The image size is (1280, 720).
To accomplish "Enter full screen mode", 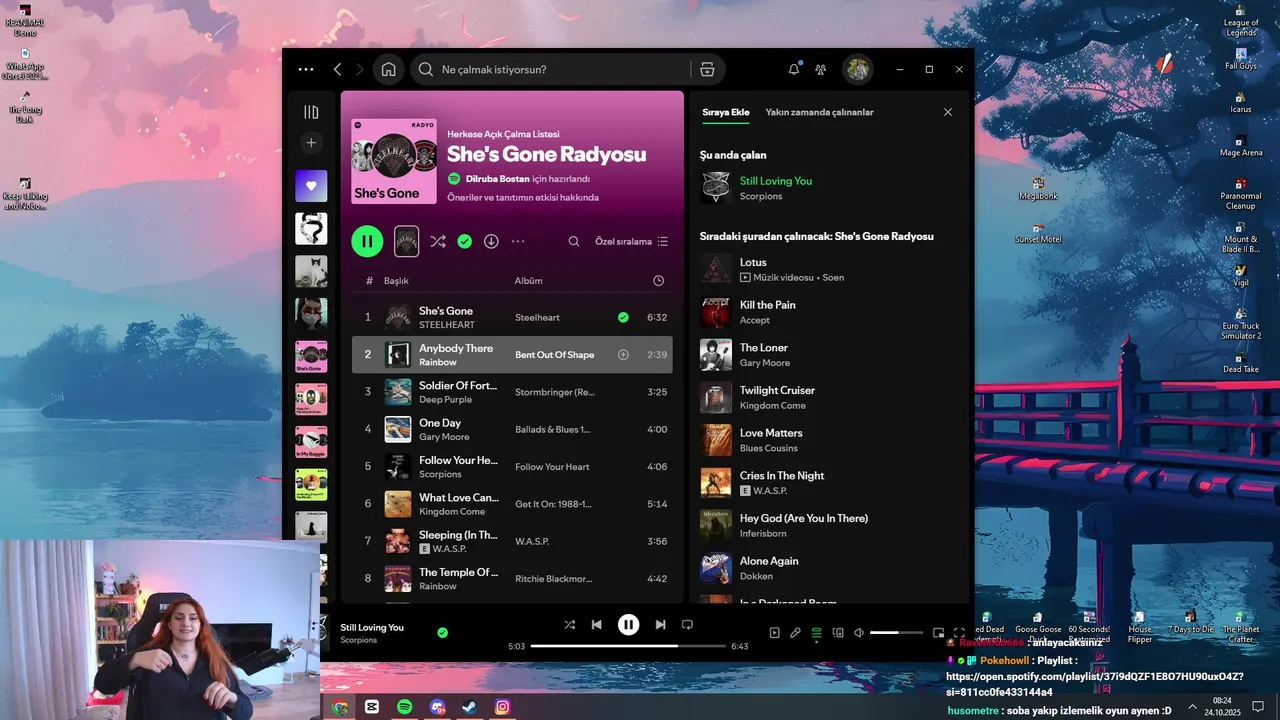I will tap(959, 632).
